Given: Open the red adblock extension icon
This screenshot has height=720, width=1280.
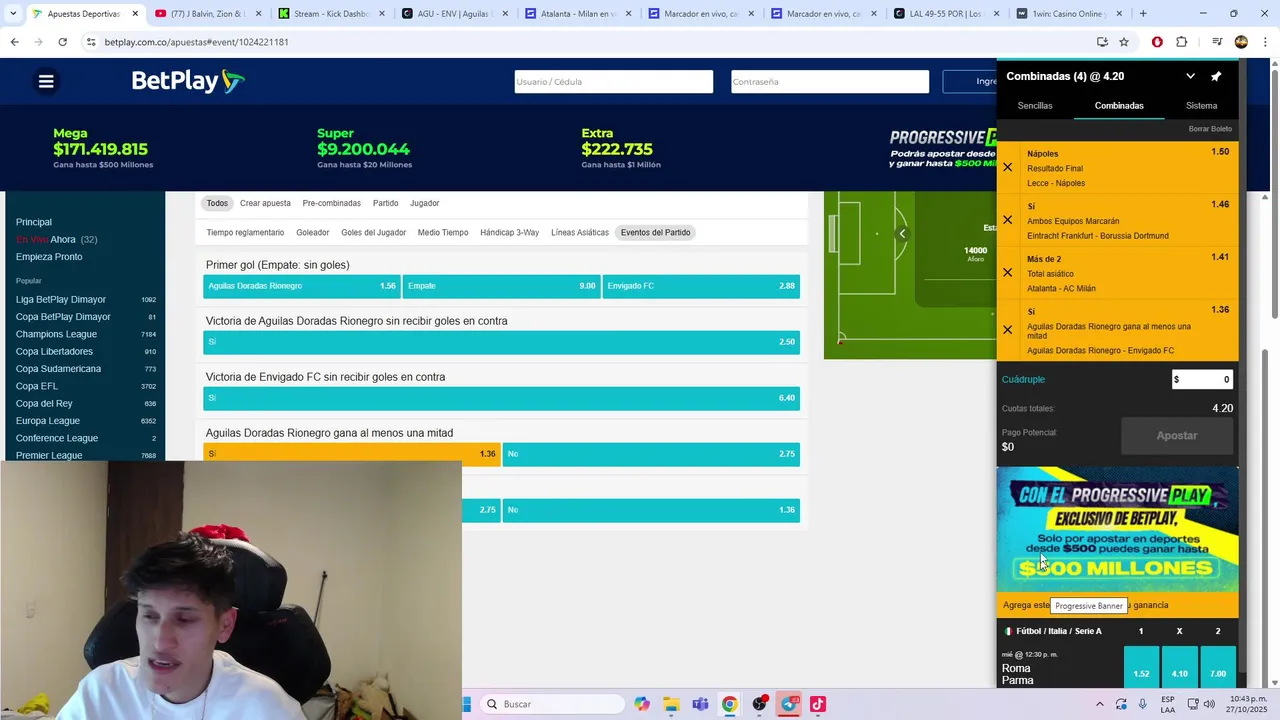Looking at the screenshot, I should pyautogui.click(x=1157, y=42).
